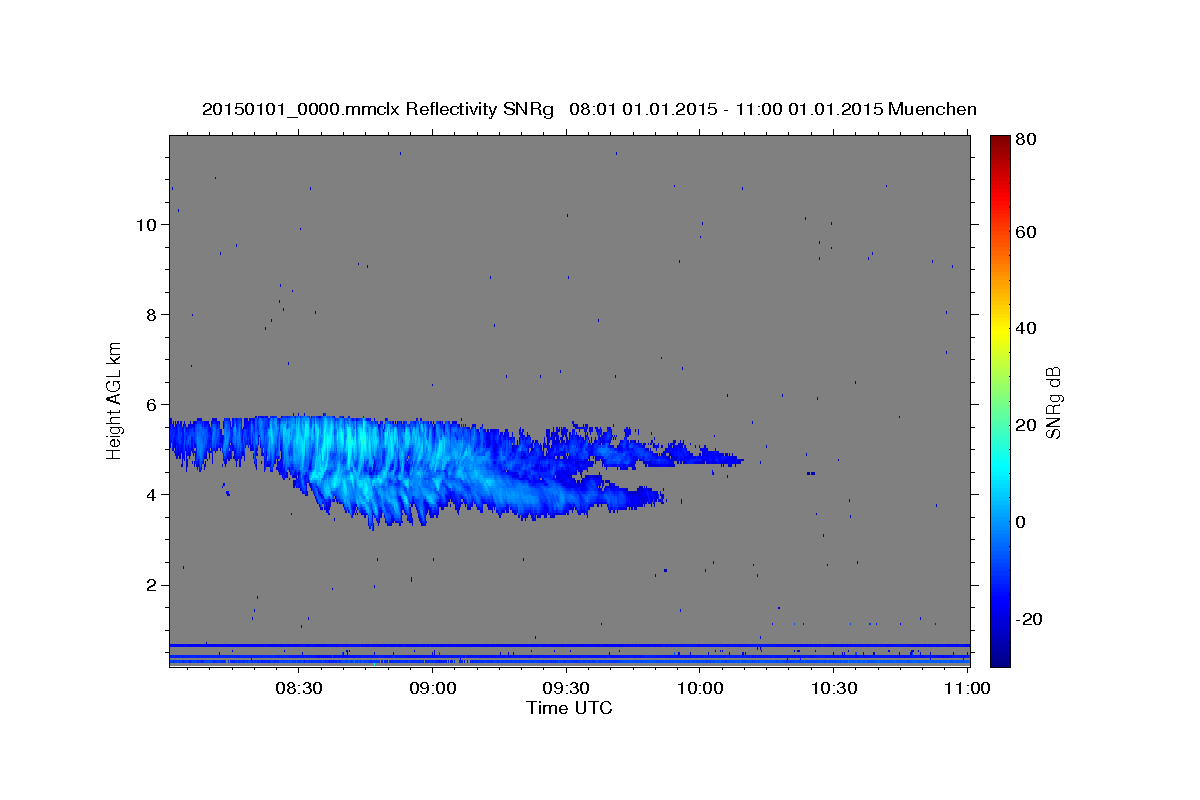
Task: Click the 10:30 time tick label
Action: tap(834, 688)
